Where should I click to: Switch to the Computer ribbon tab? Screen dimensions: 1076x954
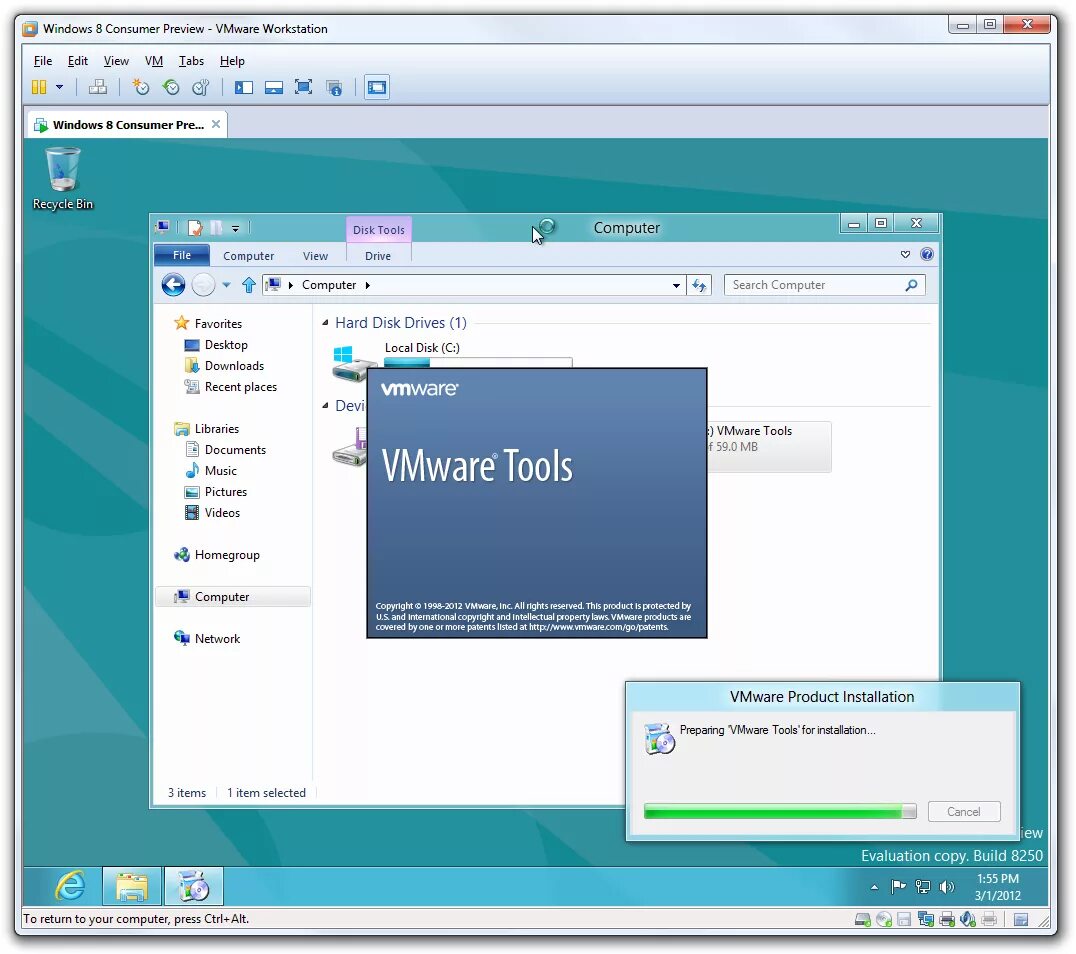coord(248,256)
